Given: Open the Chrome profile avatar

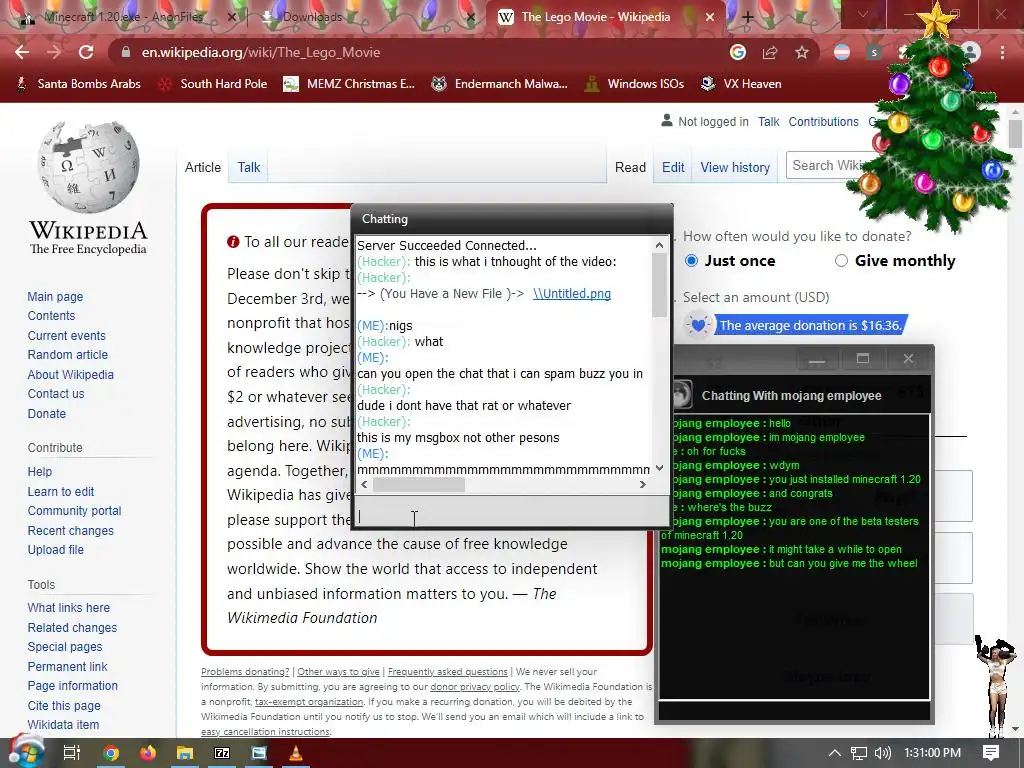Looking at the screenshot, I should [x=971, y=52].
